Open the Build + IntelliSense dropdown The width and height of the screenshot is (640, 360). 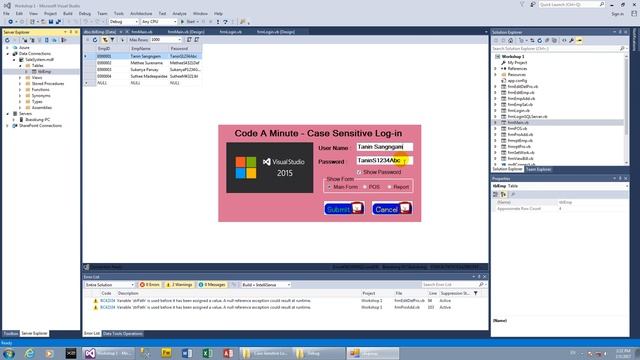coord(266,284)
